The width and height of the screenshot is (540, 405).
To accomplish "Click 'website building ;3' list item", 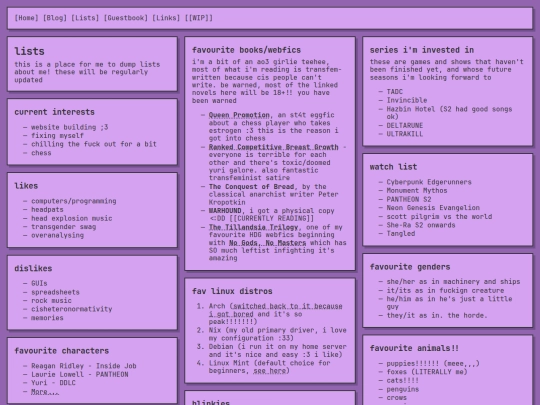I will (x=70, y=127).
